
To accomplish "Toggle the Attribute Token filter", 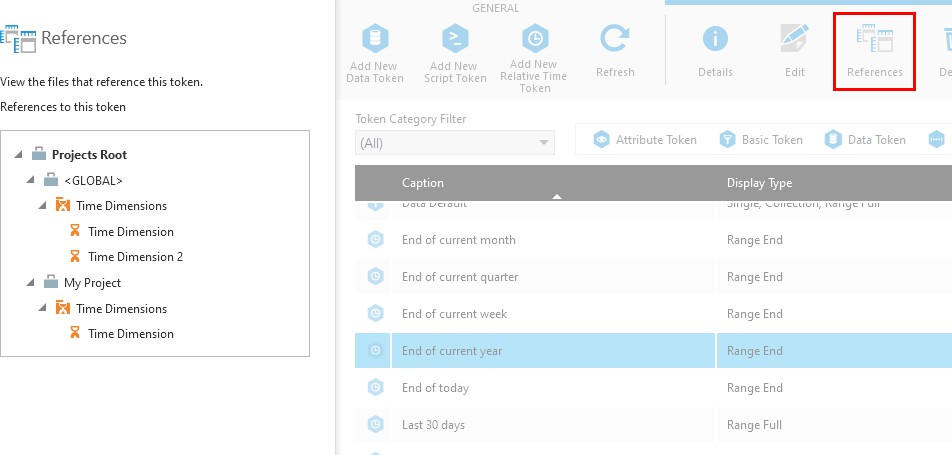I will click(645, 140).
